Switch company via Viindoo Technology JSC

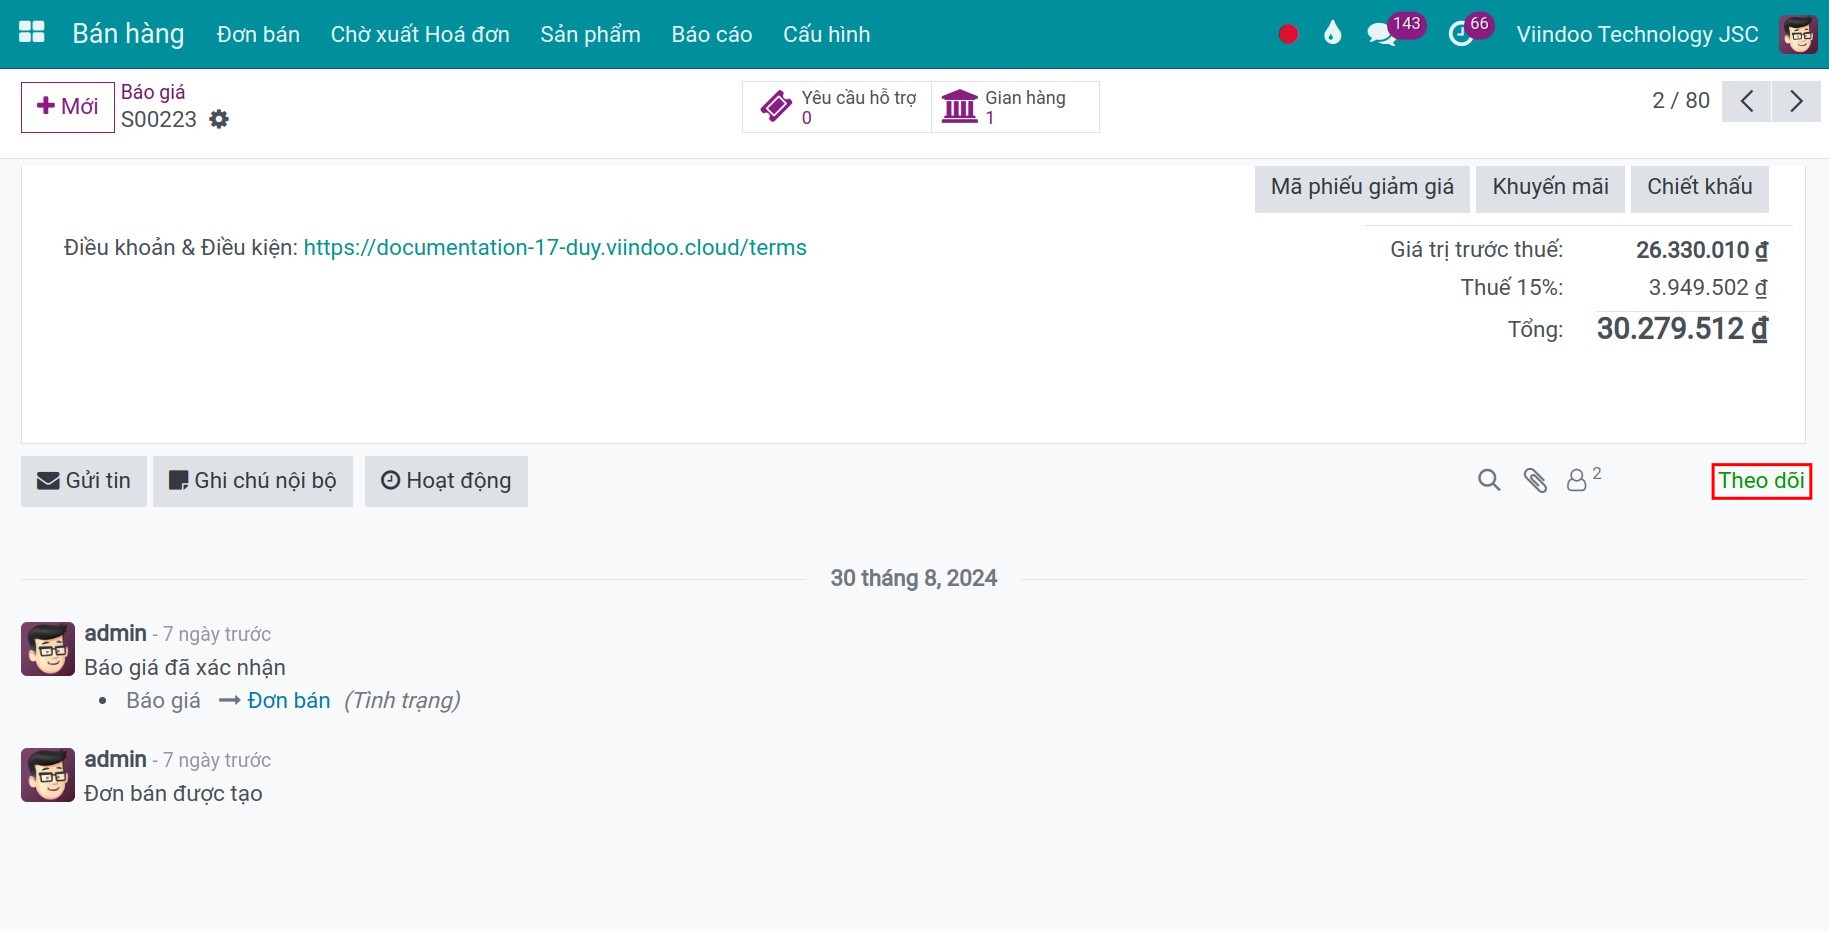point(1637,34)
